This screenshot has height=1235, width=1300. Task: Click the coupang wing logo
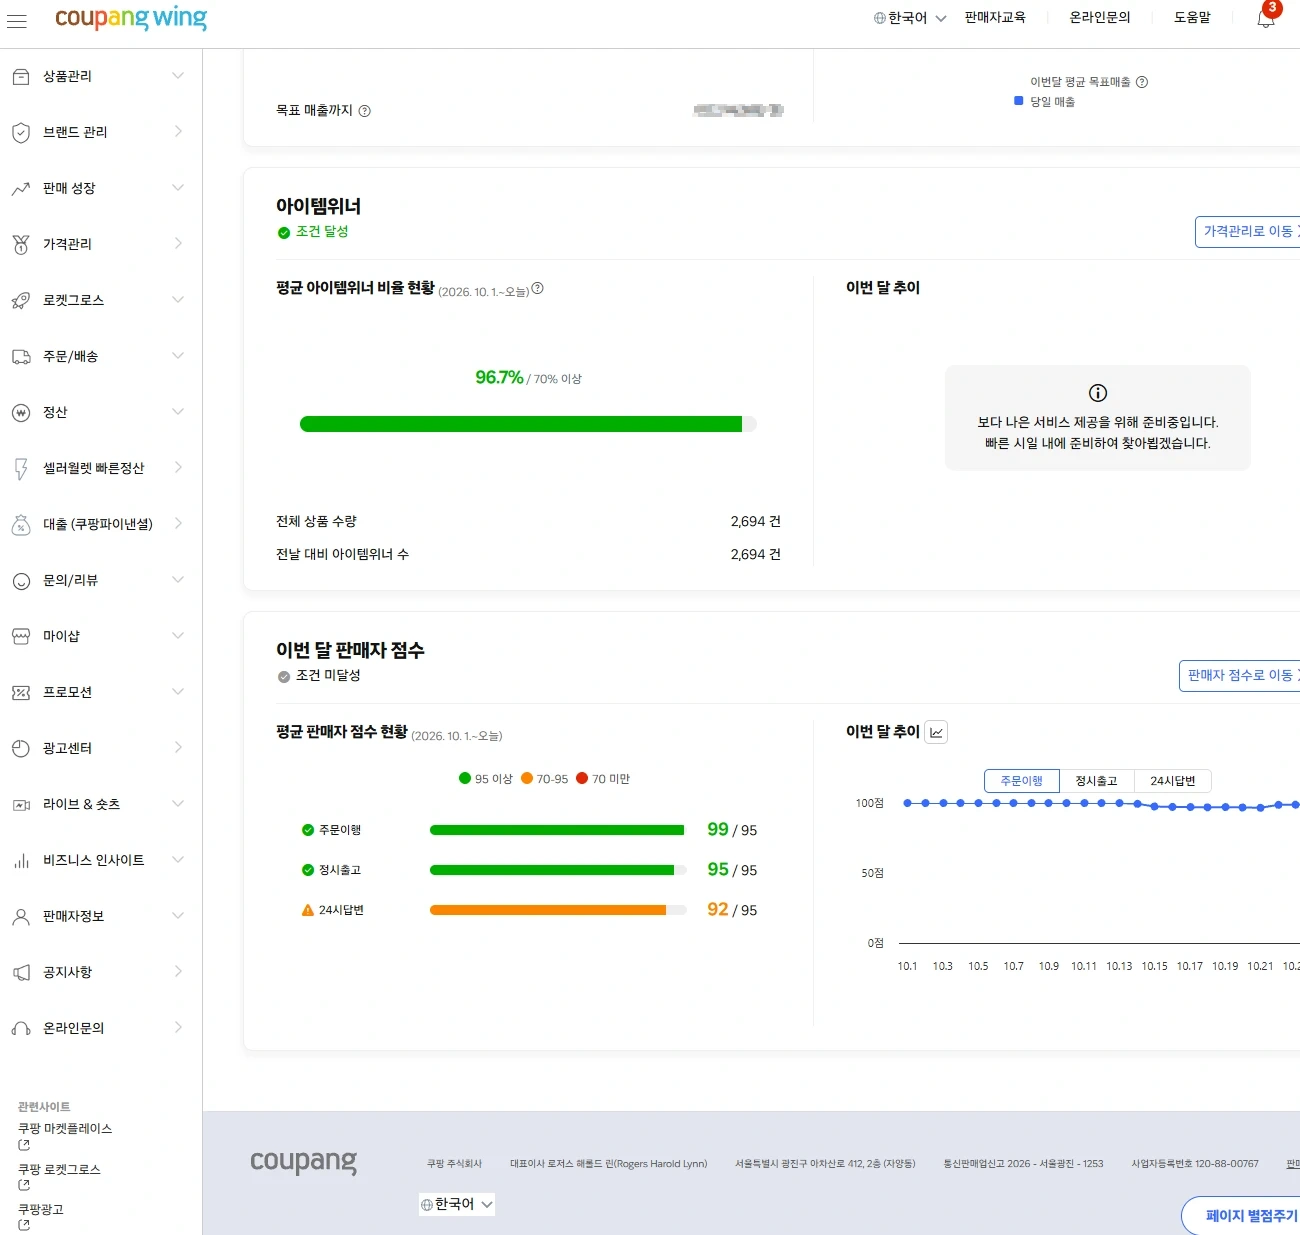pyautogui.click(x=131, y=18)
